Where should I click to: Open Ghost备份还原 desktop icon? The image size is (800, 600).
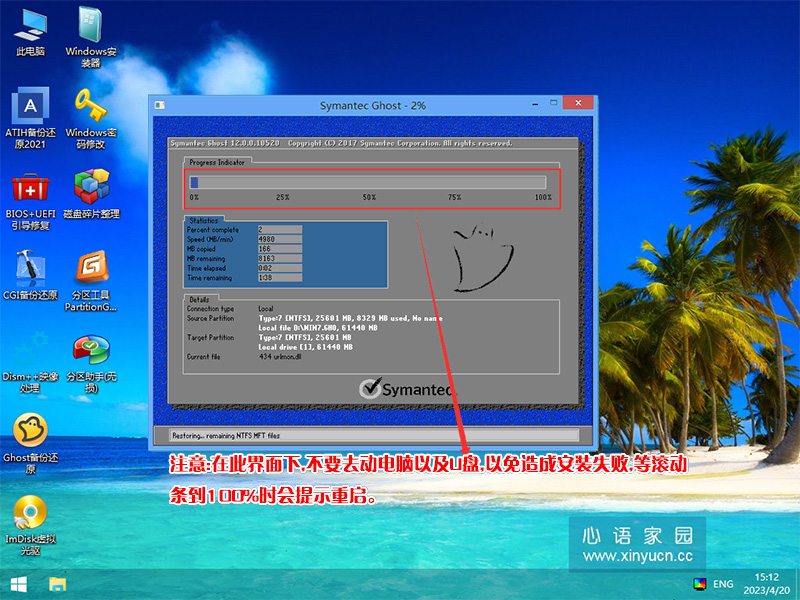click(x=31, y=444)
